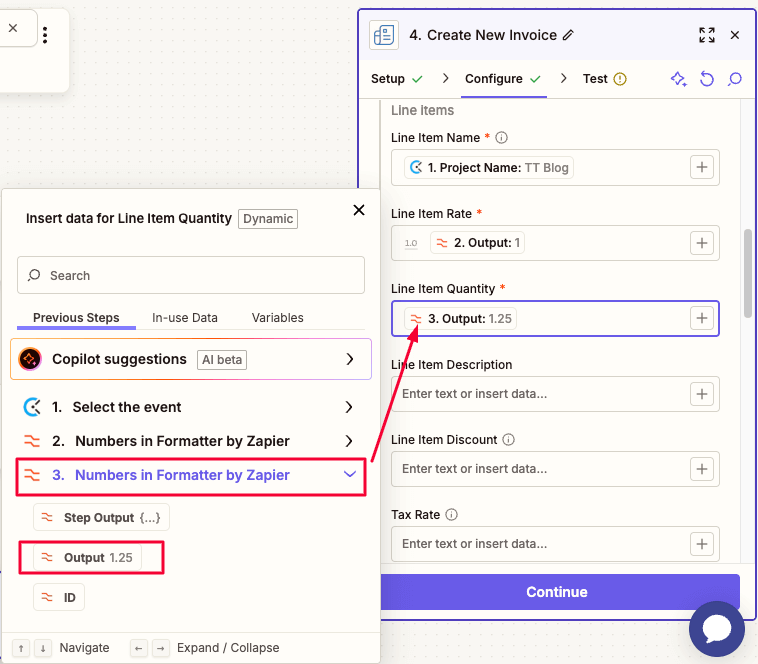Click the left arrow Collapse key icon
Viewport: 758px width, 664px height.
click(x=139, y=648)
